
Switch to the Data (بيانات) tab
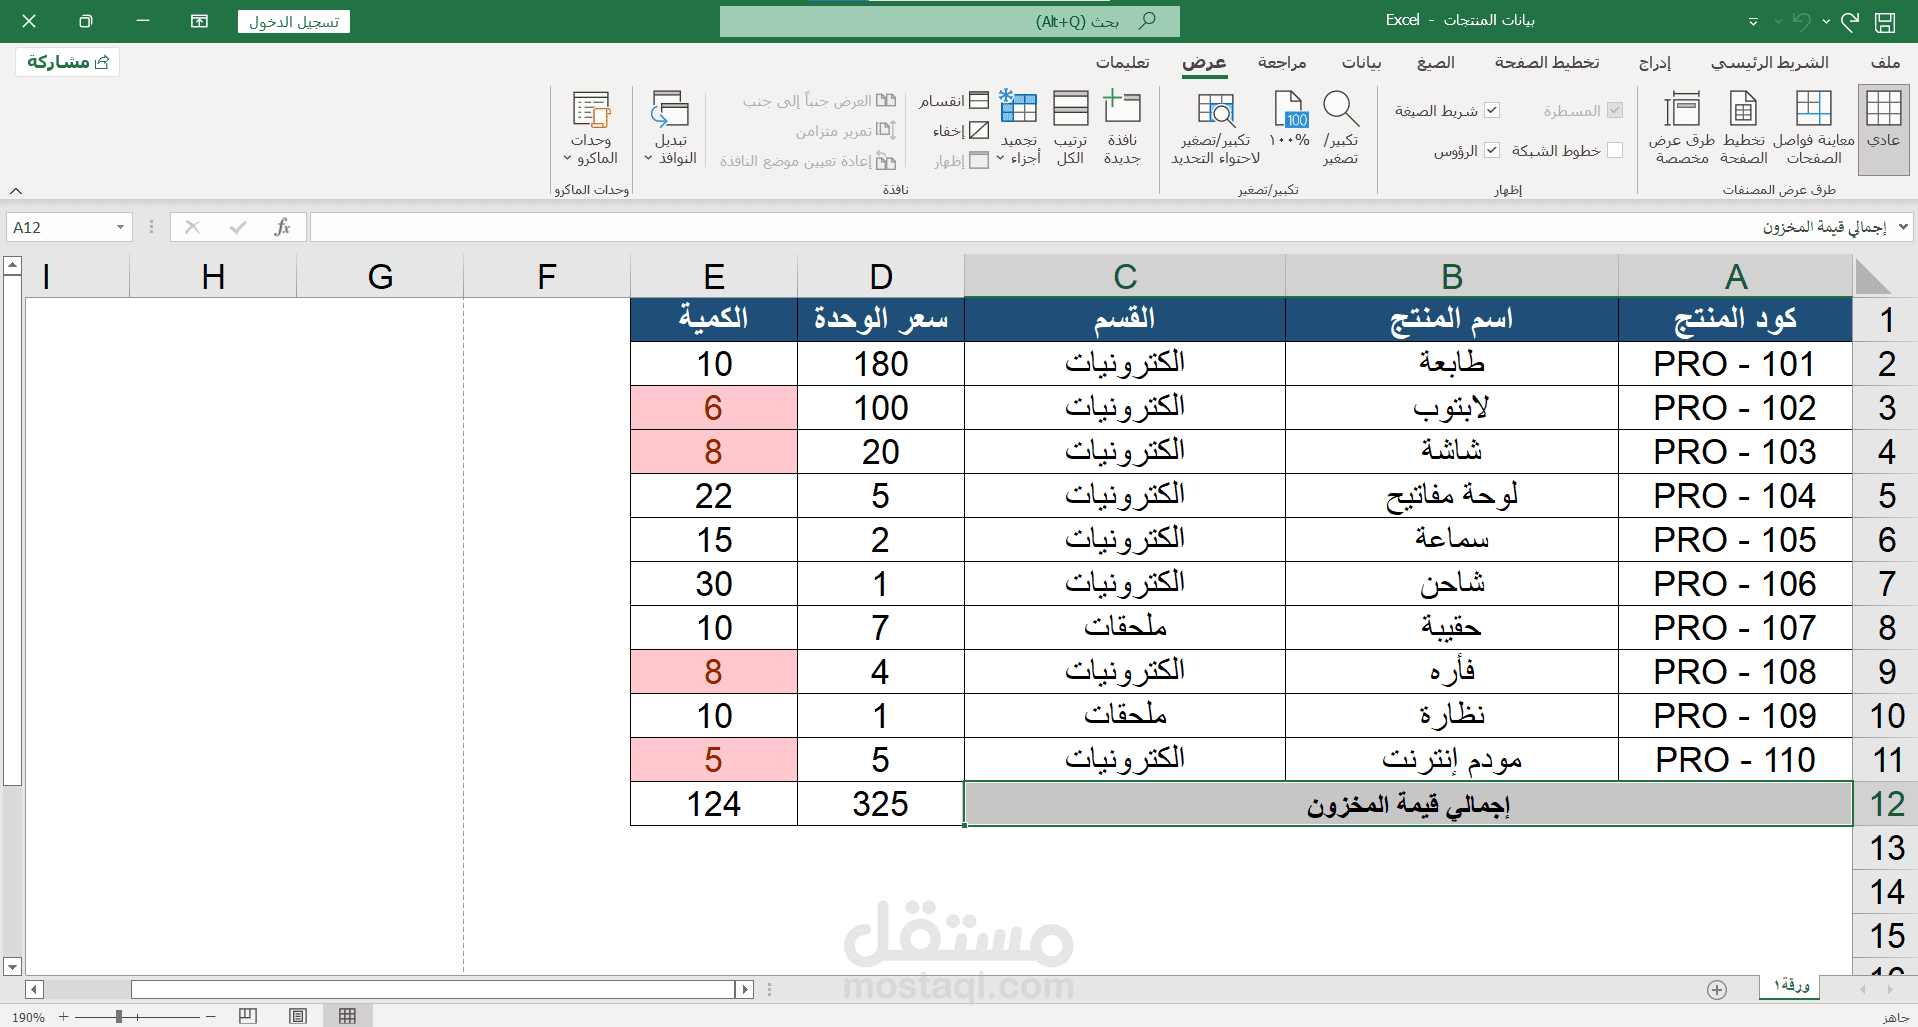1361,62
